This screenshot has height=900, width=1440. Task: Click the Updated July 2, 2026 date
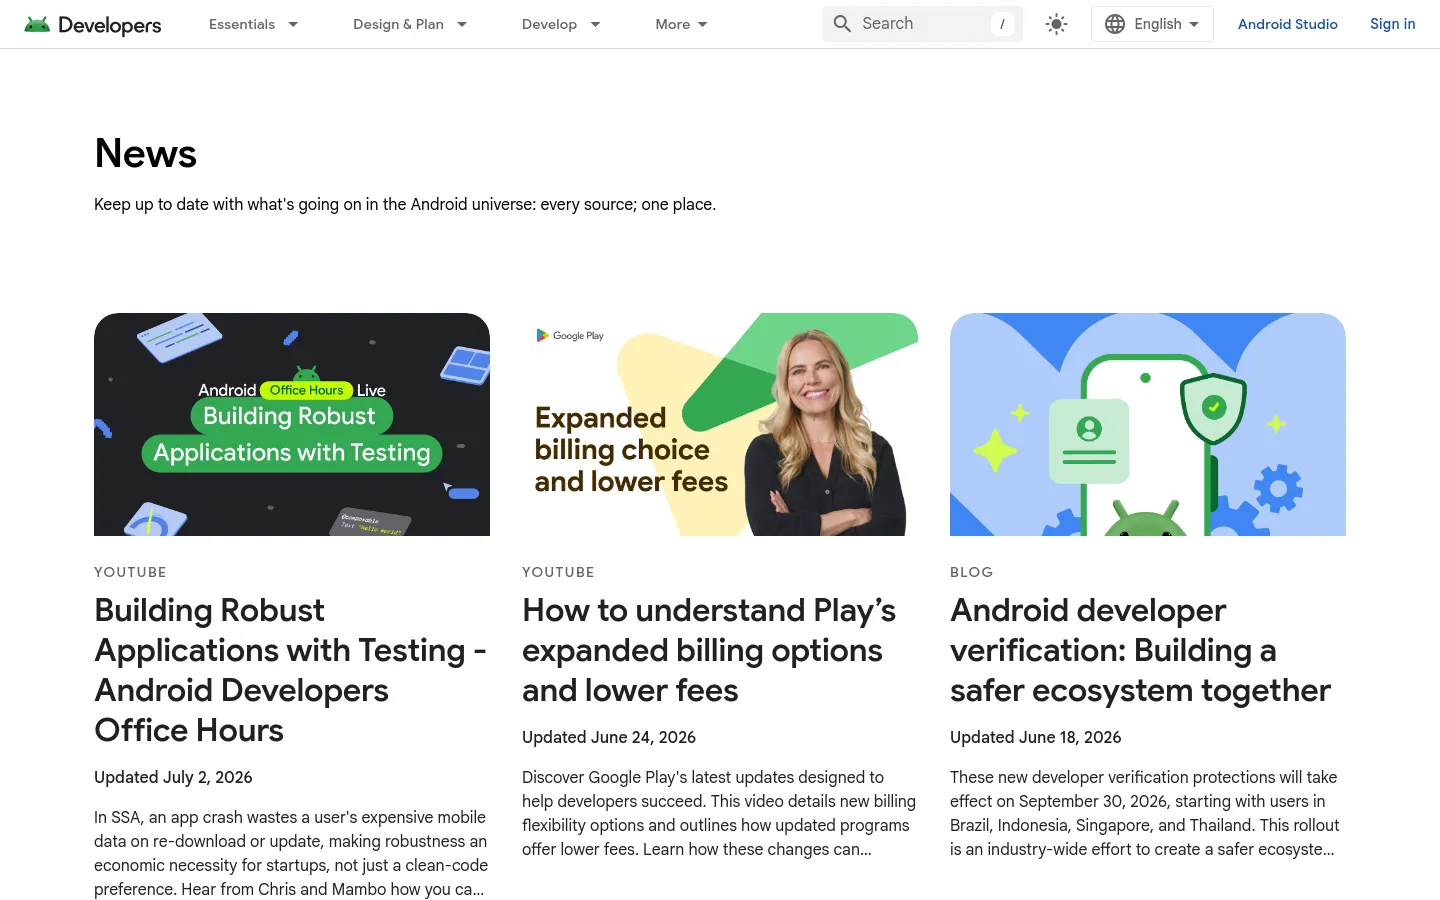click(173, 777)
